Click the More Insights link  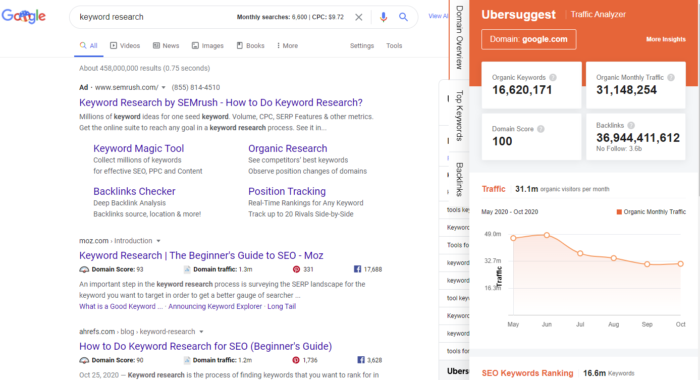[x=666, y=39]
